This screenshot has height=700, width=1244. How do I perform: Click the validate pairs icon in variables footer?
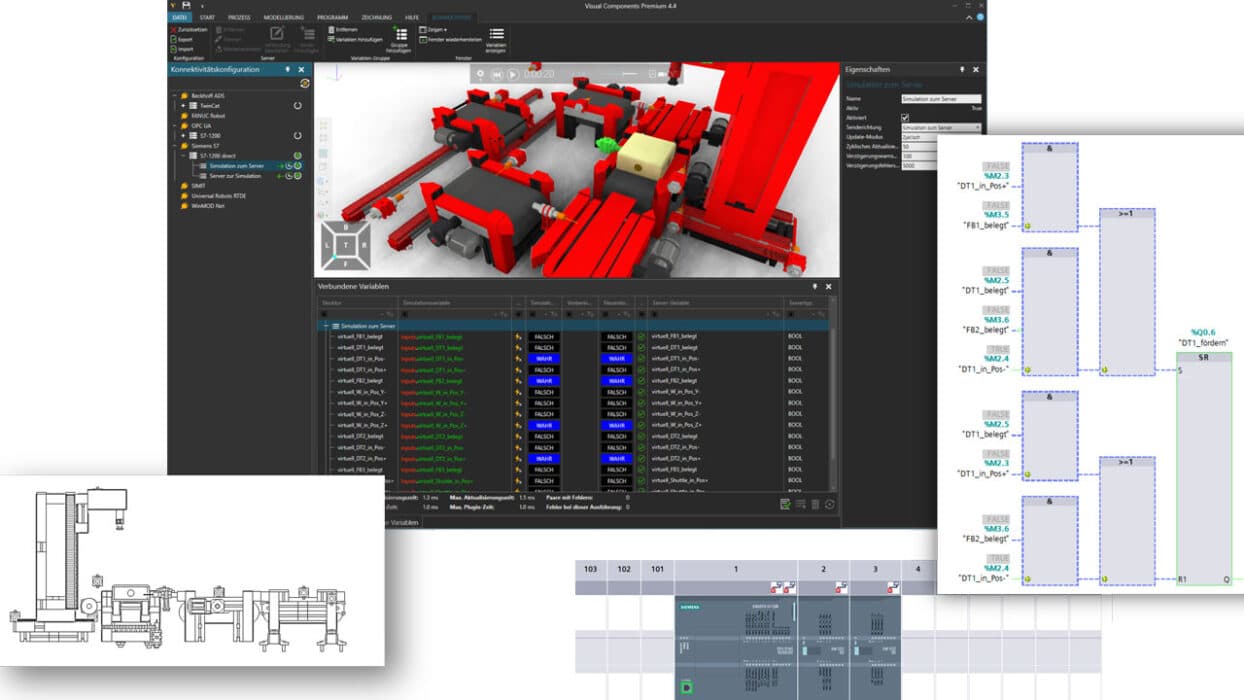pos(786,505)
